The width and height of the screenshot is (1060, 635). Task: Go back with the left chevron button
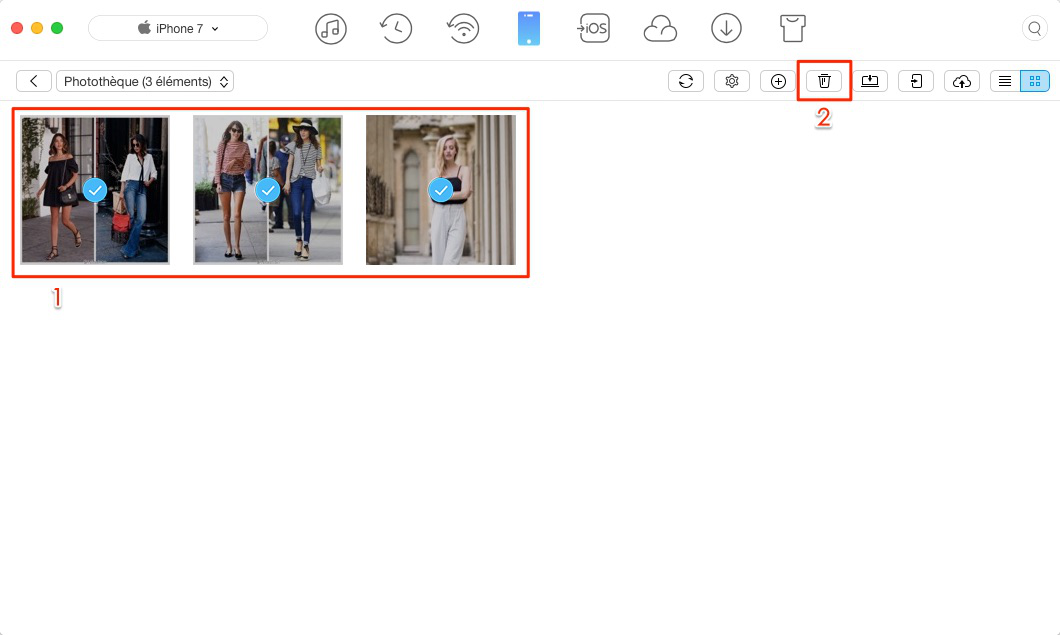[34, 81]
